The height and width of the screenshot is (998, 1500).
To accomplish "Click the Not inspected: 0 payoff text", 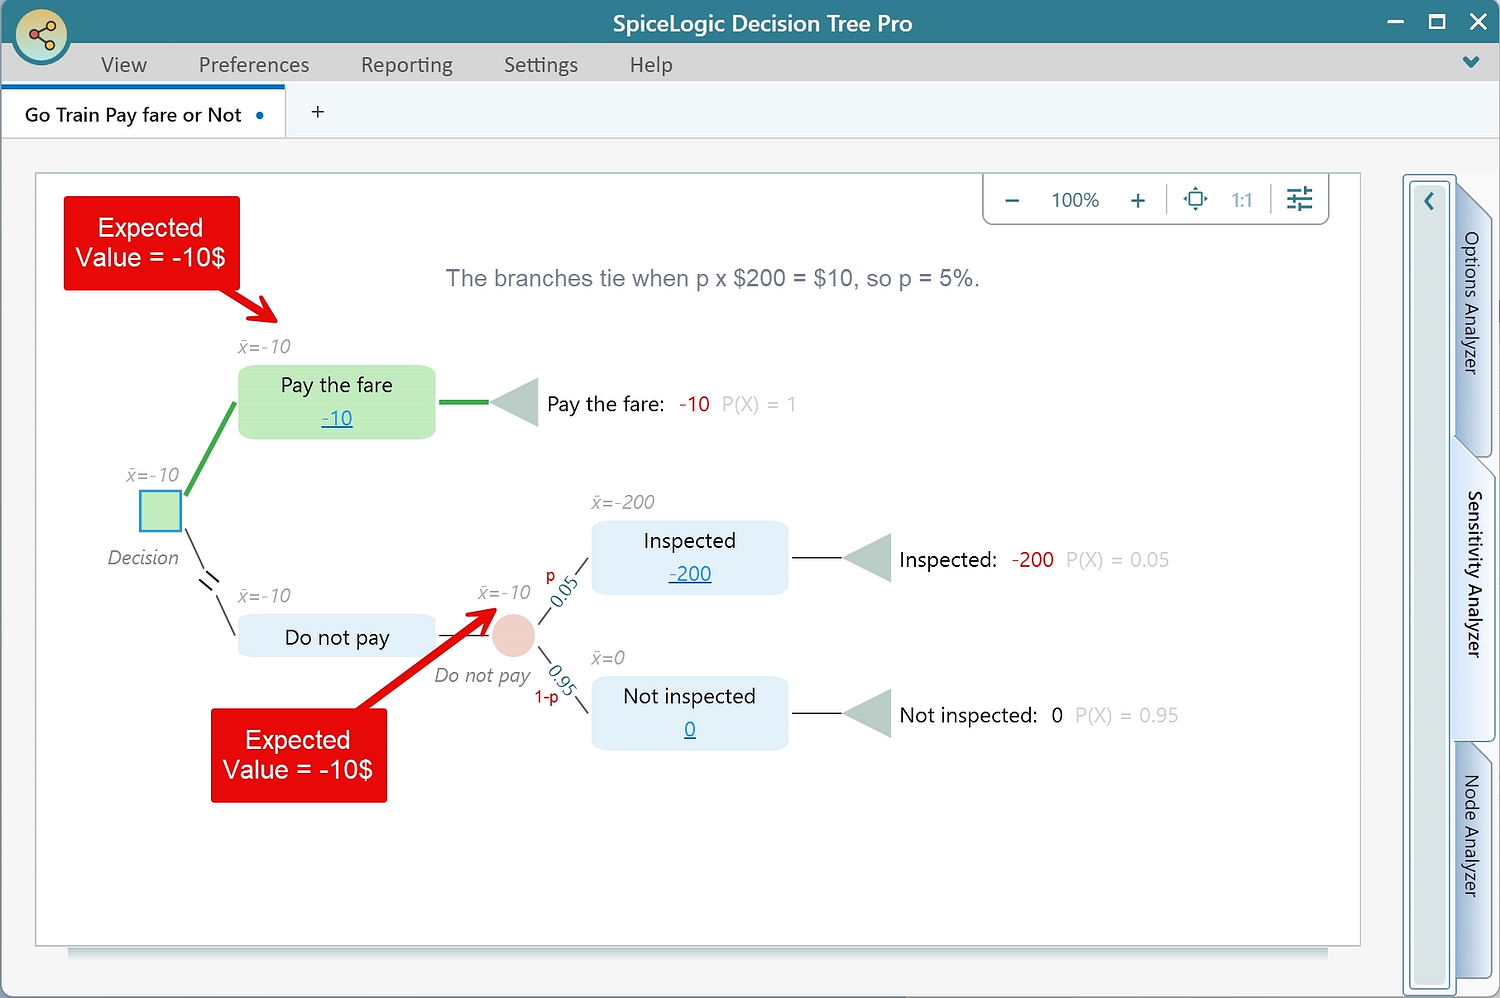I will tap(981, 715).
